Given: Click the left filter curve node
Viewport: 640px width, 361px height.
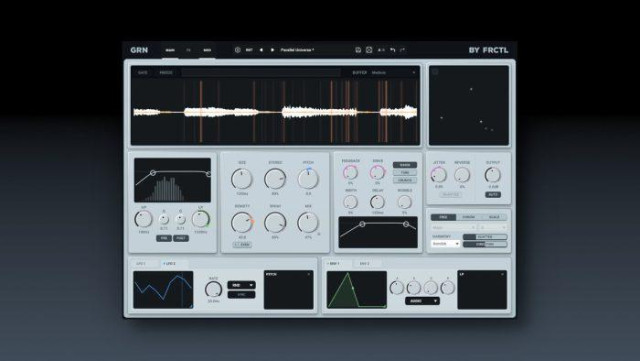Looking at the screenshot, I should pyautogui.click(x=153, y=173).
